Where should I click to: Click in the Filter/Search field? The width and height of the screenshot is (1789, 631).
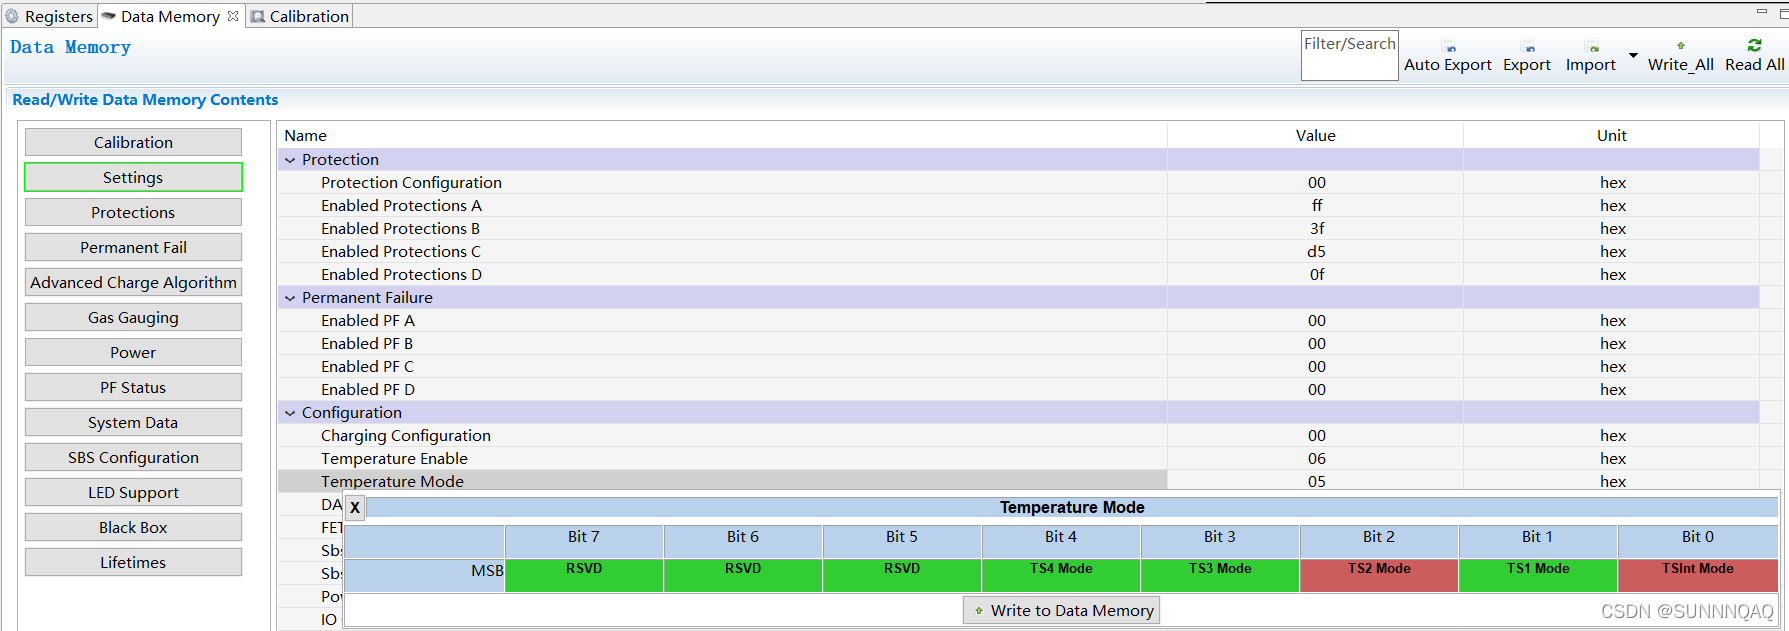coord(1349,55)
